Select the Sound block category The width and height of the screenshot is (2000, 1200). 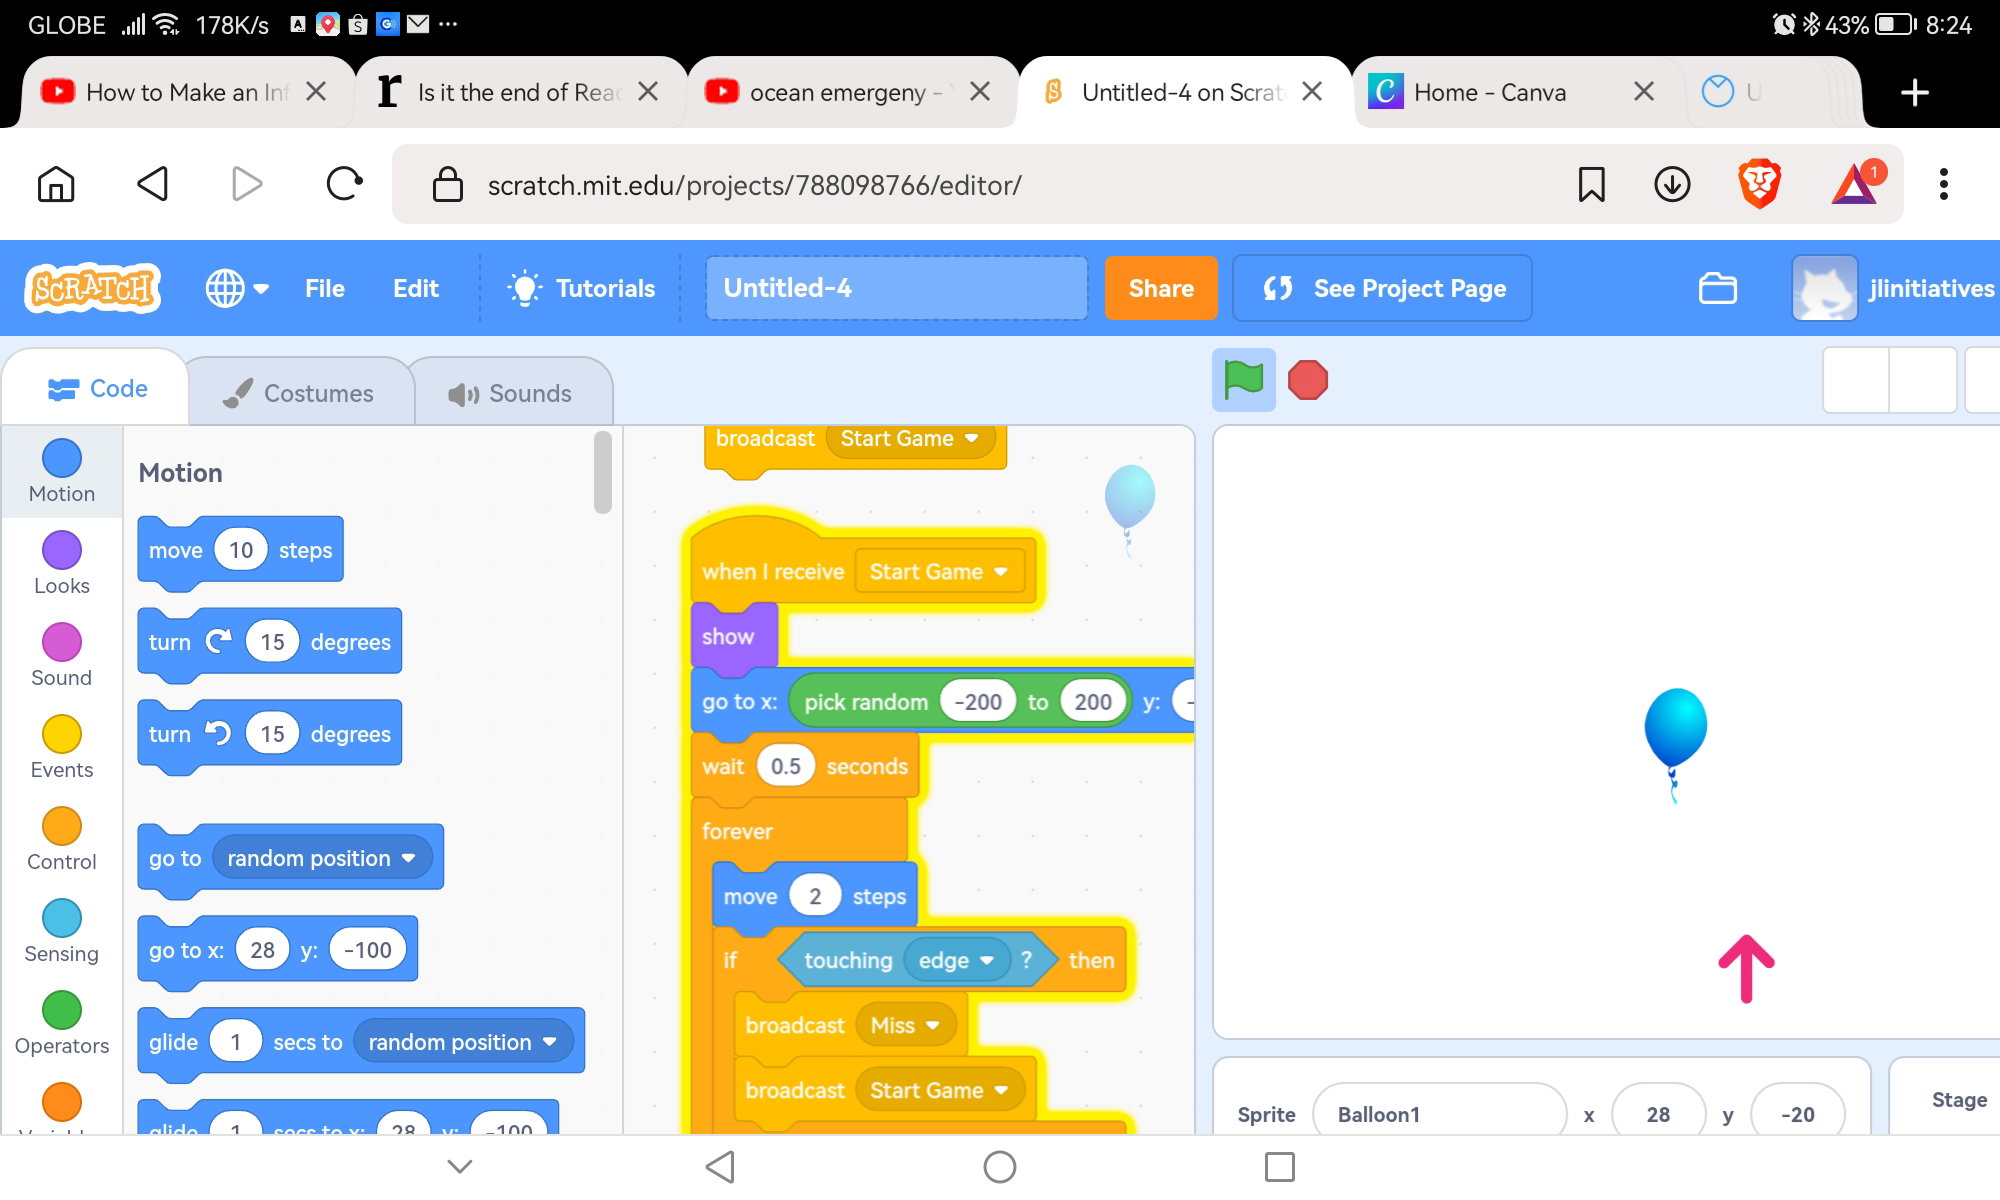coord(62,655)
